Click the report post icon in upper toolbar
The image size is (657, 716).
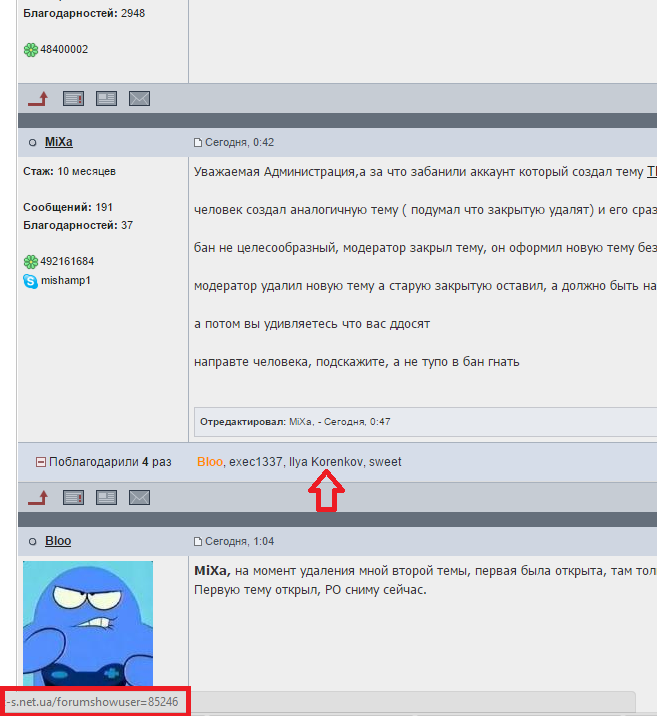pyautogui.click(x=73, y=99)
